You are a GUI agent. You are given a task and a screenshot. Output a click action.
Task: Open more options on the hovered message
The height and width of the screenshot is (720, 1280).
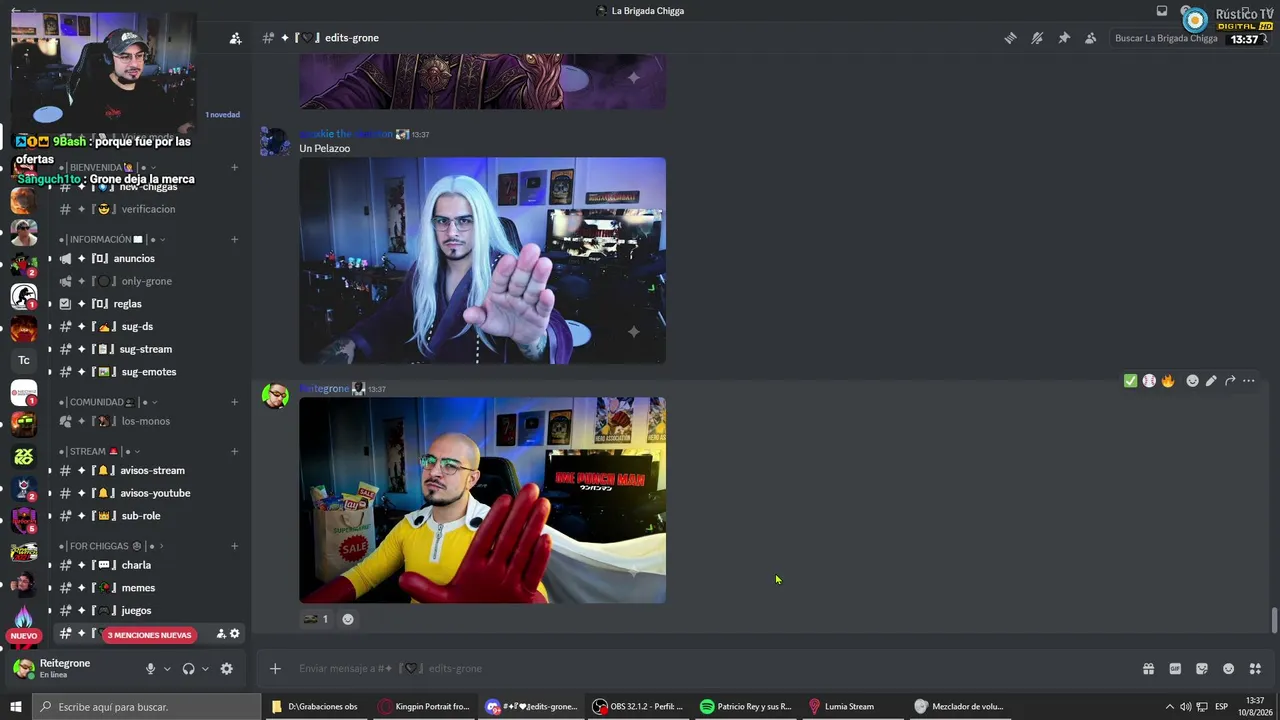(x=1249, y=381)
